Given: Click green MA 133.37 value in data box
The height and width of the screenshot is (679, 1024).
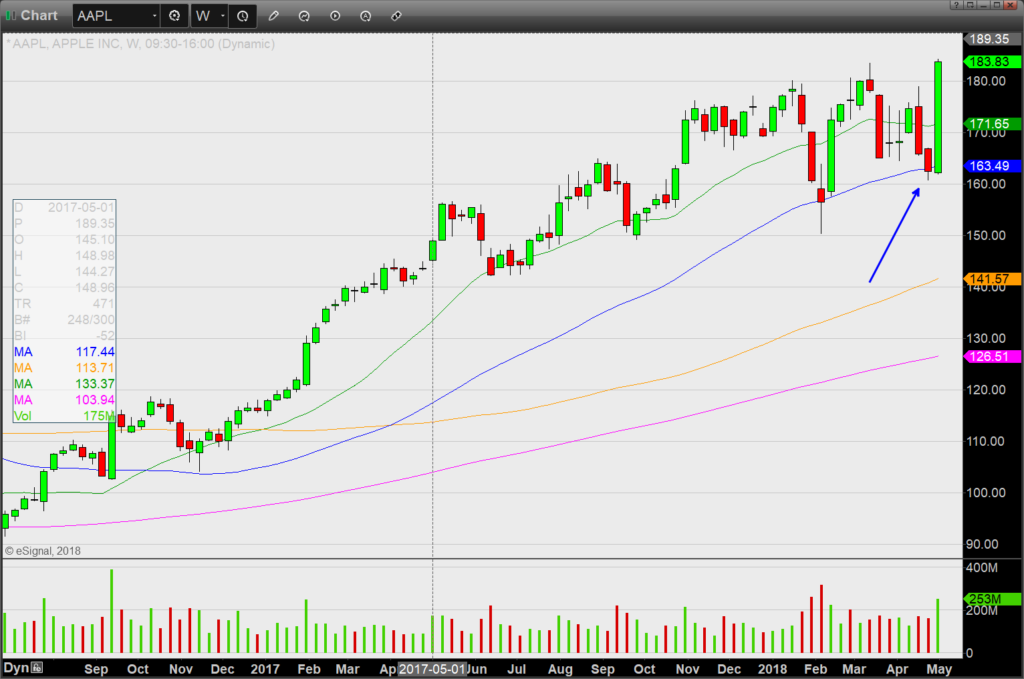Looking at the screenshot, I should (x=95, y=384).
